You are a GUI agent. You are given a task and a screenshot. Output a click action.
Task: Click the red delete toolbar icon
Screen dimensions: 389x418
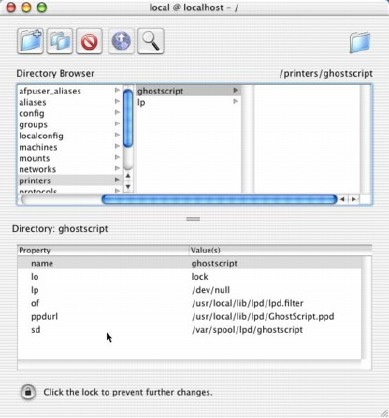pos(89,41)
